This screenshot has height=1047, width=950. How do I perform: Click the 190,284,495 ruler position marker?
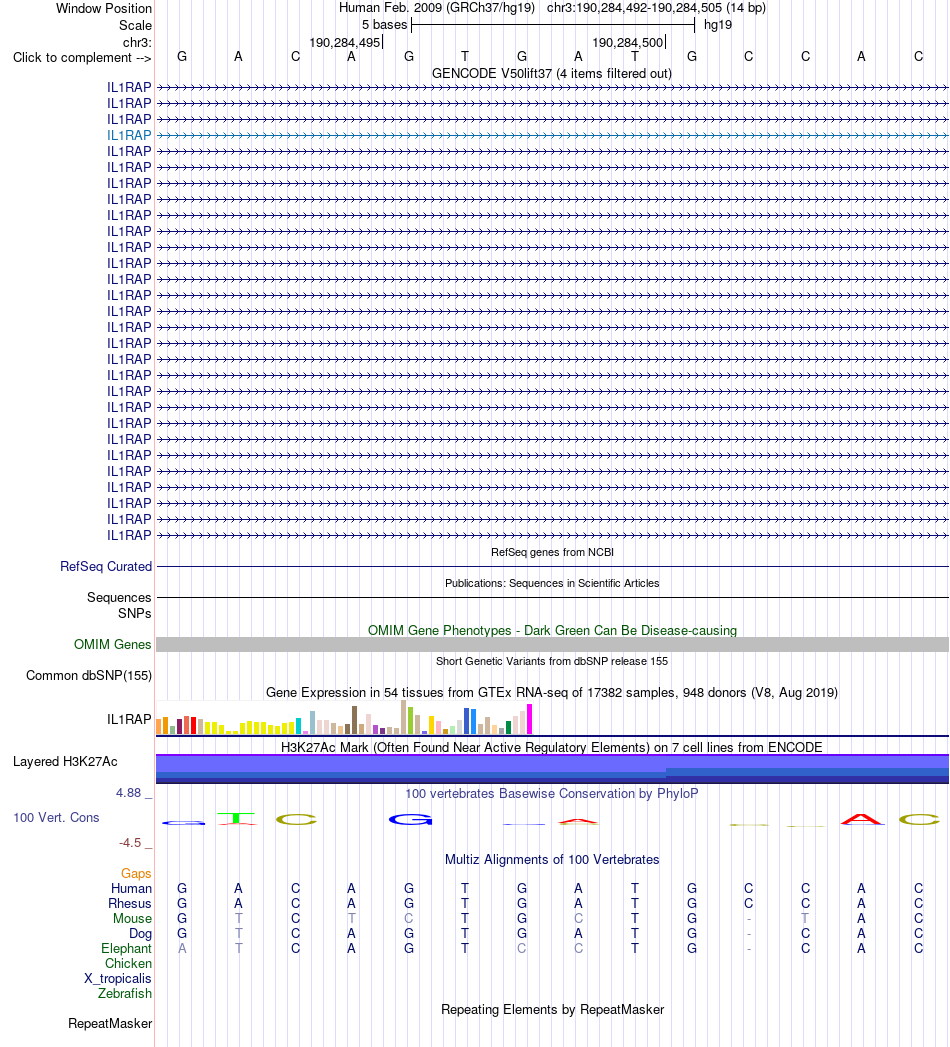point(345,43)
